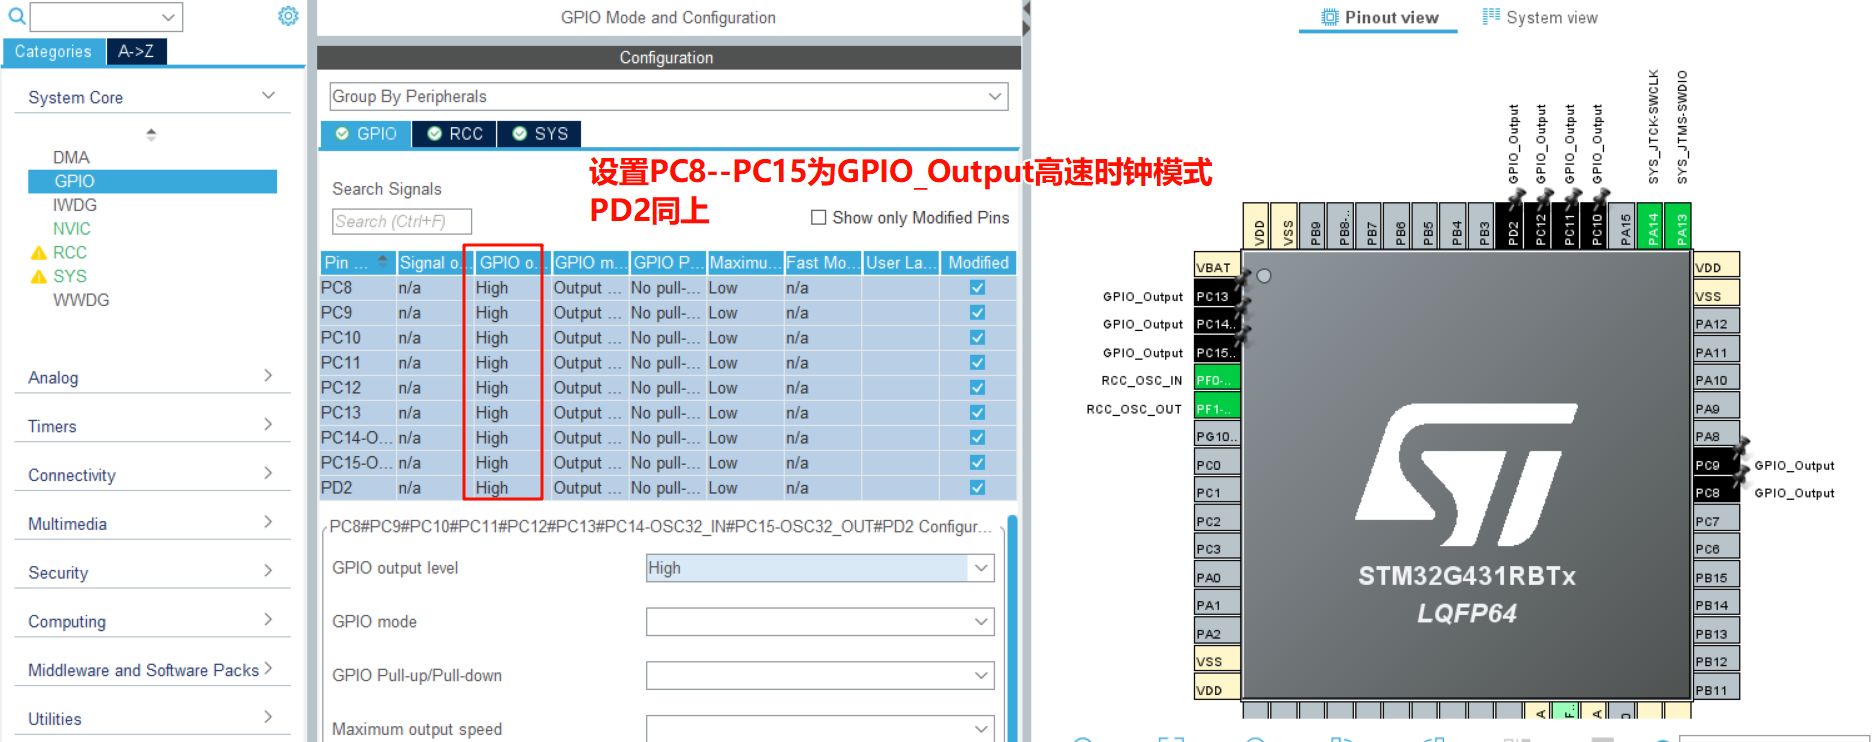Switch to System view tab
Viewport: 1872px width, 742px height.
click(x=1540, y=17)
